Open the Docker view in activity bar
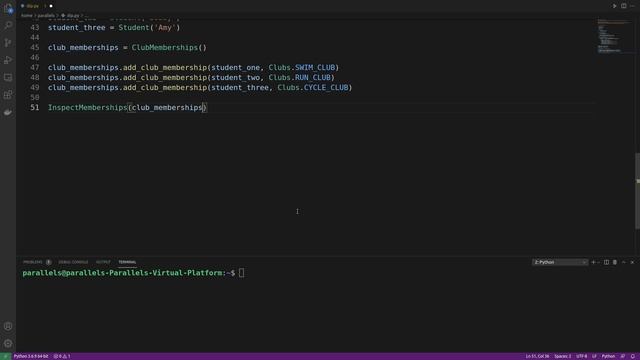This screenshot has width=640, height=360. pos(8,112)
